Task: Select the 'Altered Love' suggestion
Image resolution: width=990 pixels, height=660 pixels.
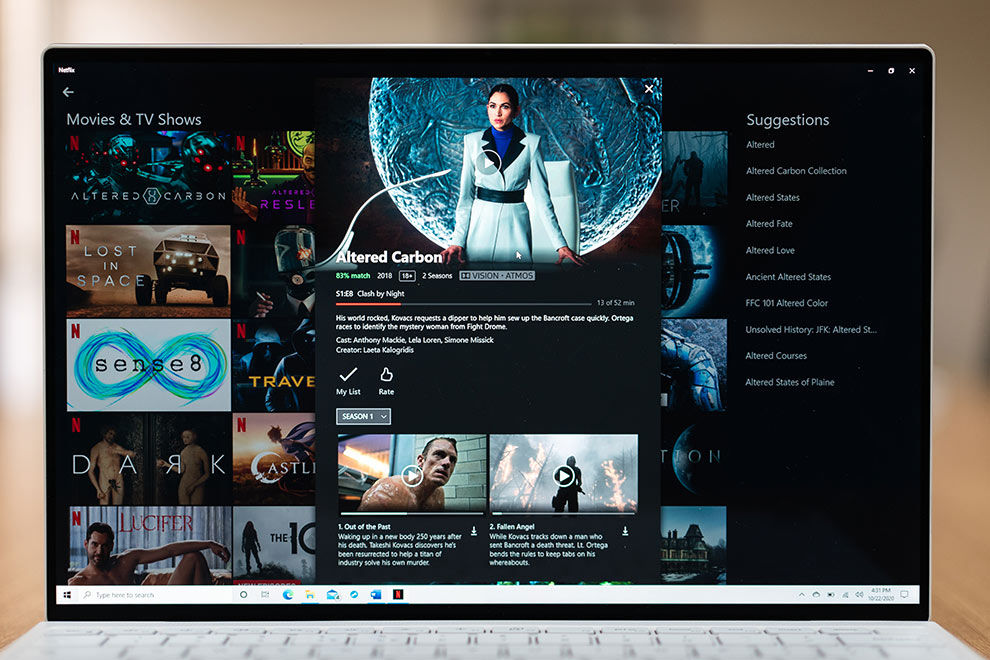Action: (x=770, y=250)
